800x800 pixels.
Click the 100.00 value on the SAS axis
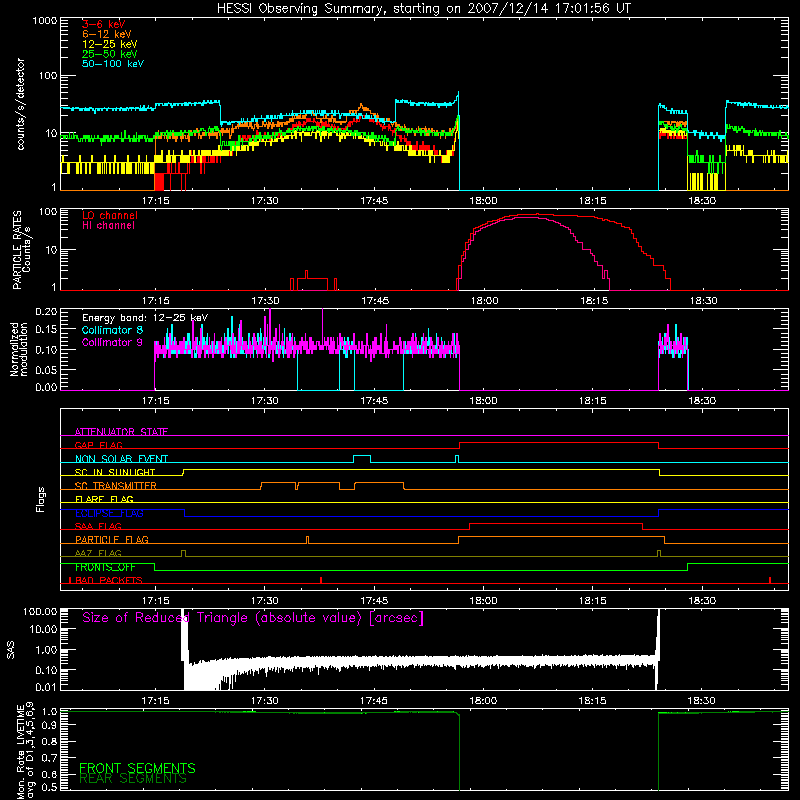pos(40,611)
